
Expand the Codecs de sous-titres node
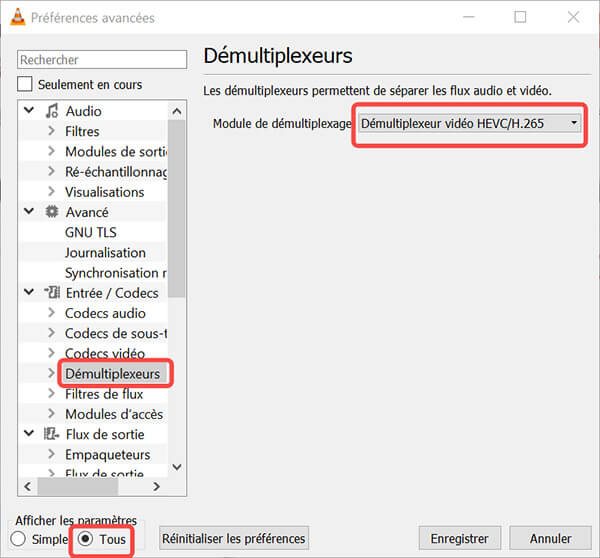pos(51,333)
